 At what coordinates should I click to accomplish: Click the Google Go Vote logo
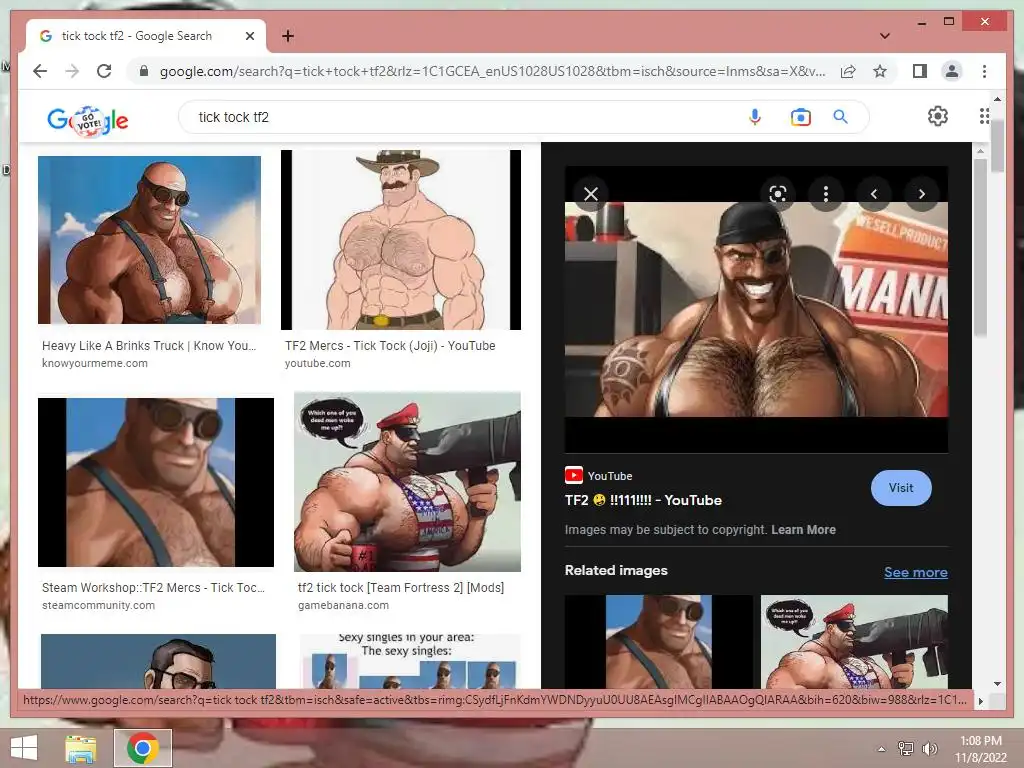tap(88, 120)
